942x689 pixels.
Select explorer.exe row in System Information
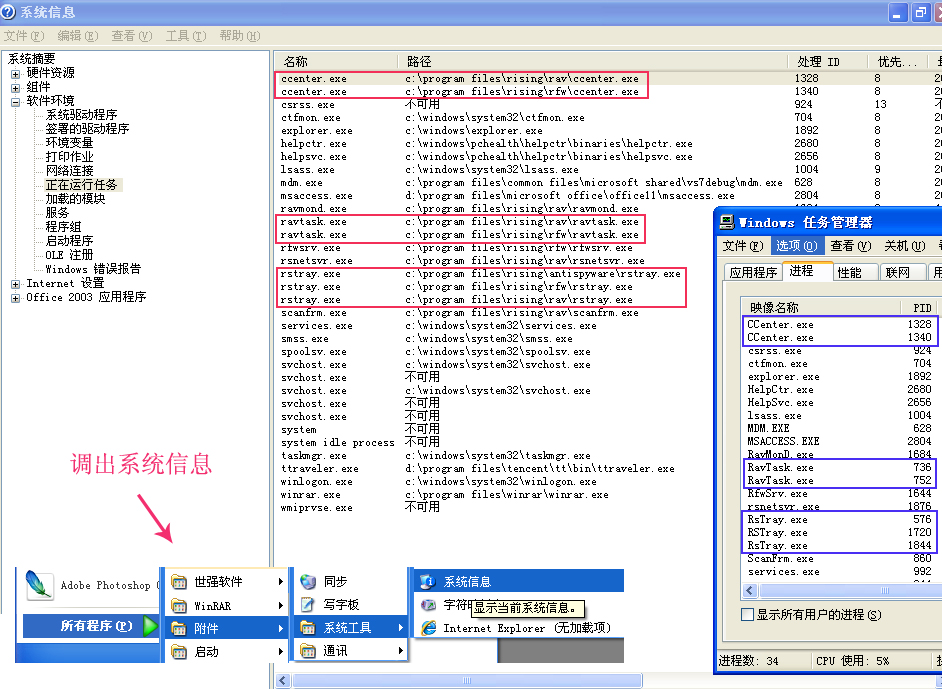607,130
